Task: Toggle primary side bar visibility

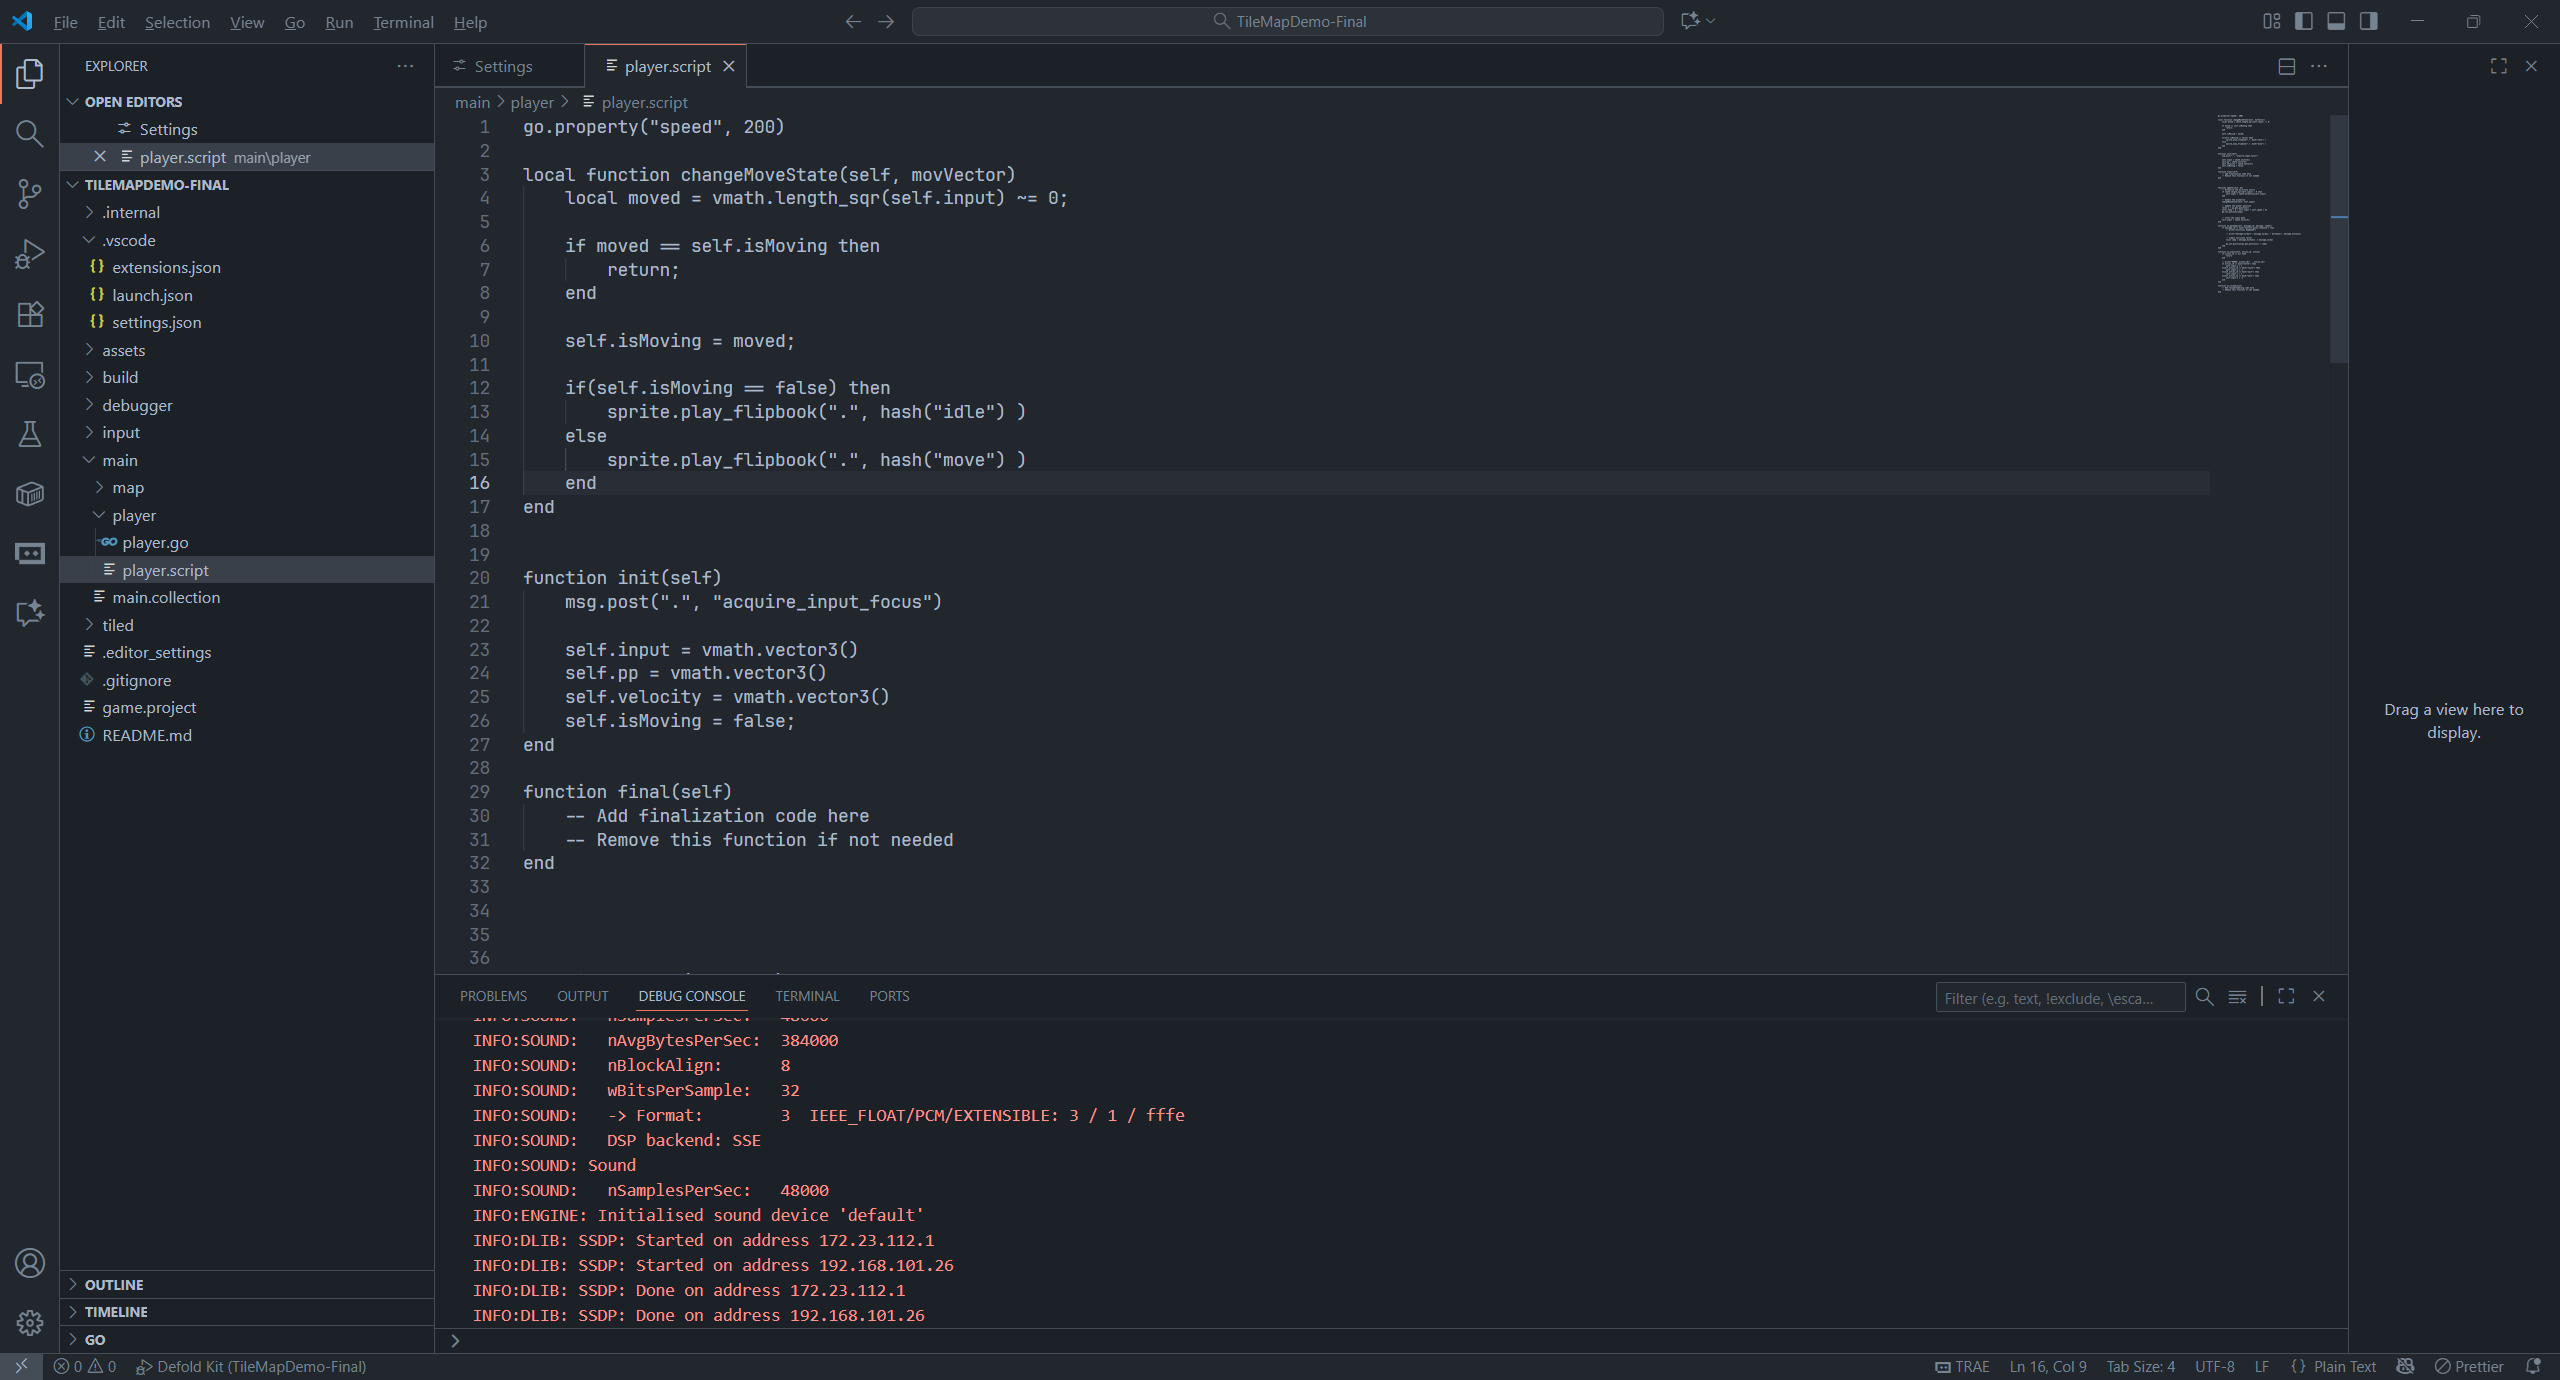Action: pyautogui.click(x=2304, y=21)
